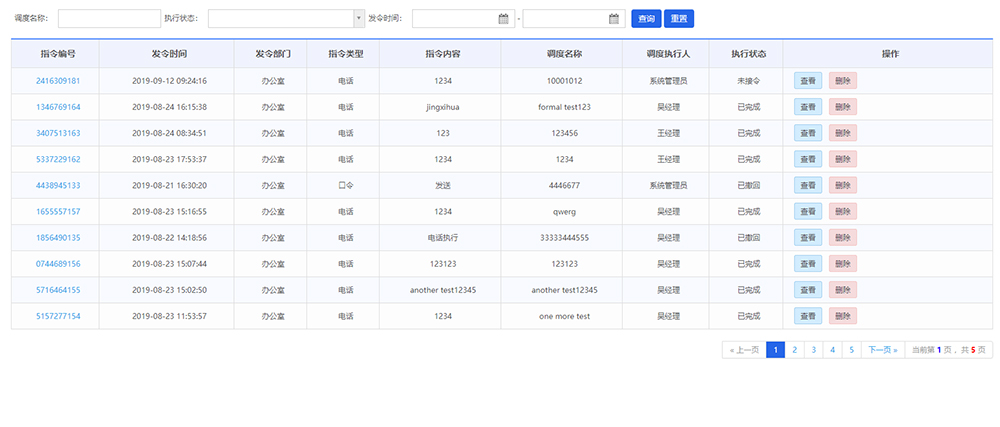The image size is (1000, 427).
Task: View details of row 1346769164
Action: (x=807, y=107)
